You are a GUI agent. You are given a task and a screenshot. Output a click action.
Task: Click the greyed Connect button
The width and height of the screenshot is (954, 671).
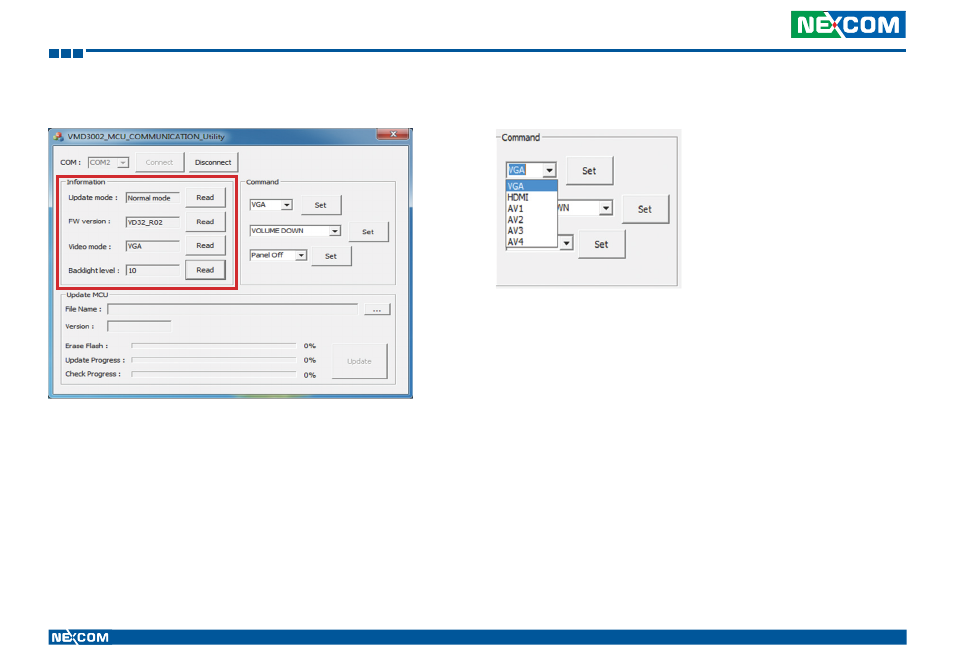(x=159, y=162)
